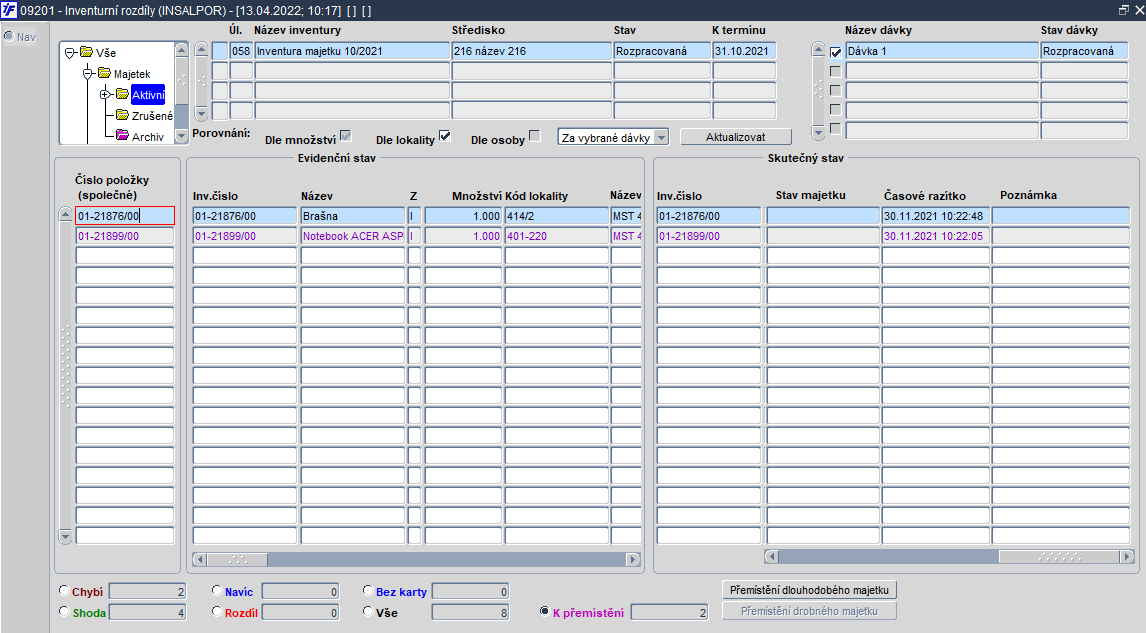Click the tree panel scroll up arrow
This screenshot has width=1146, height=633.
point(181,50)
